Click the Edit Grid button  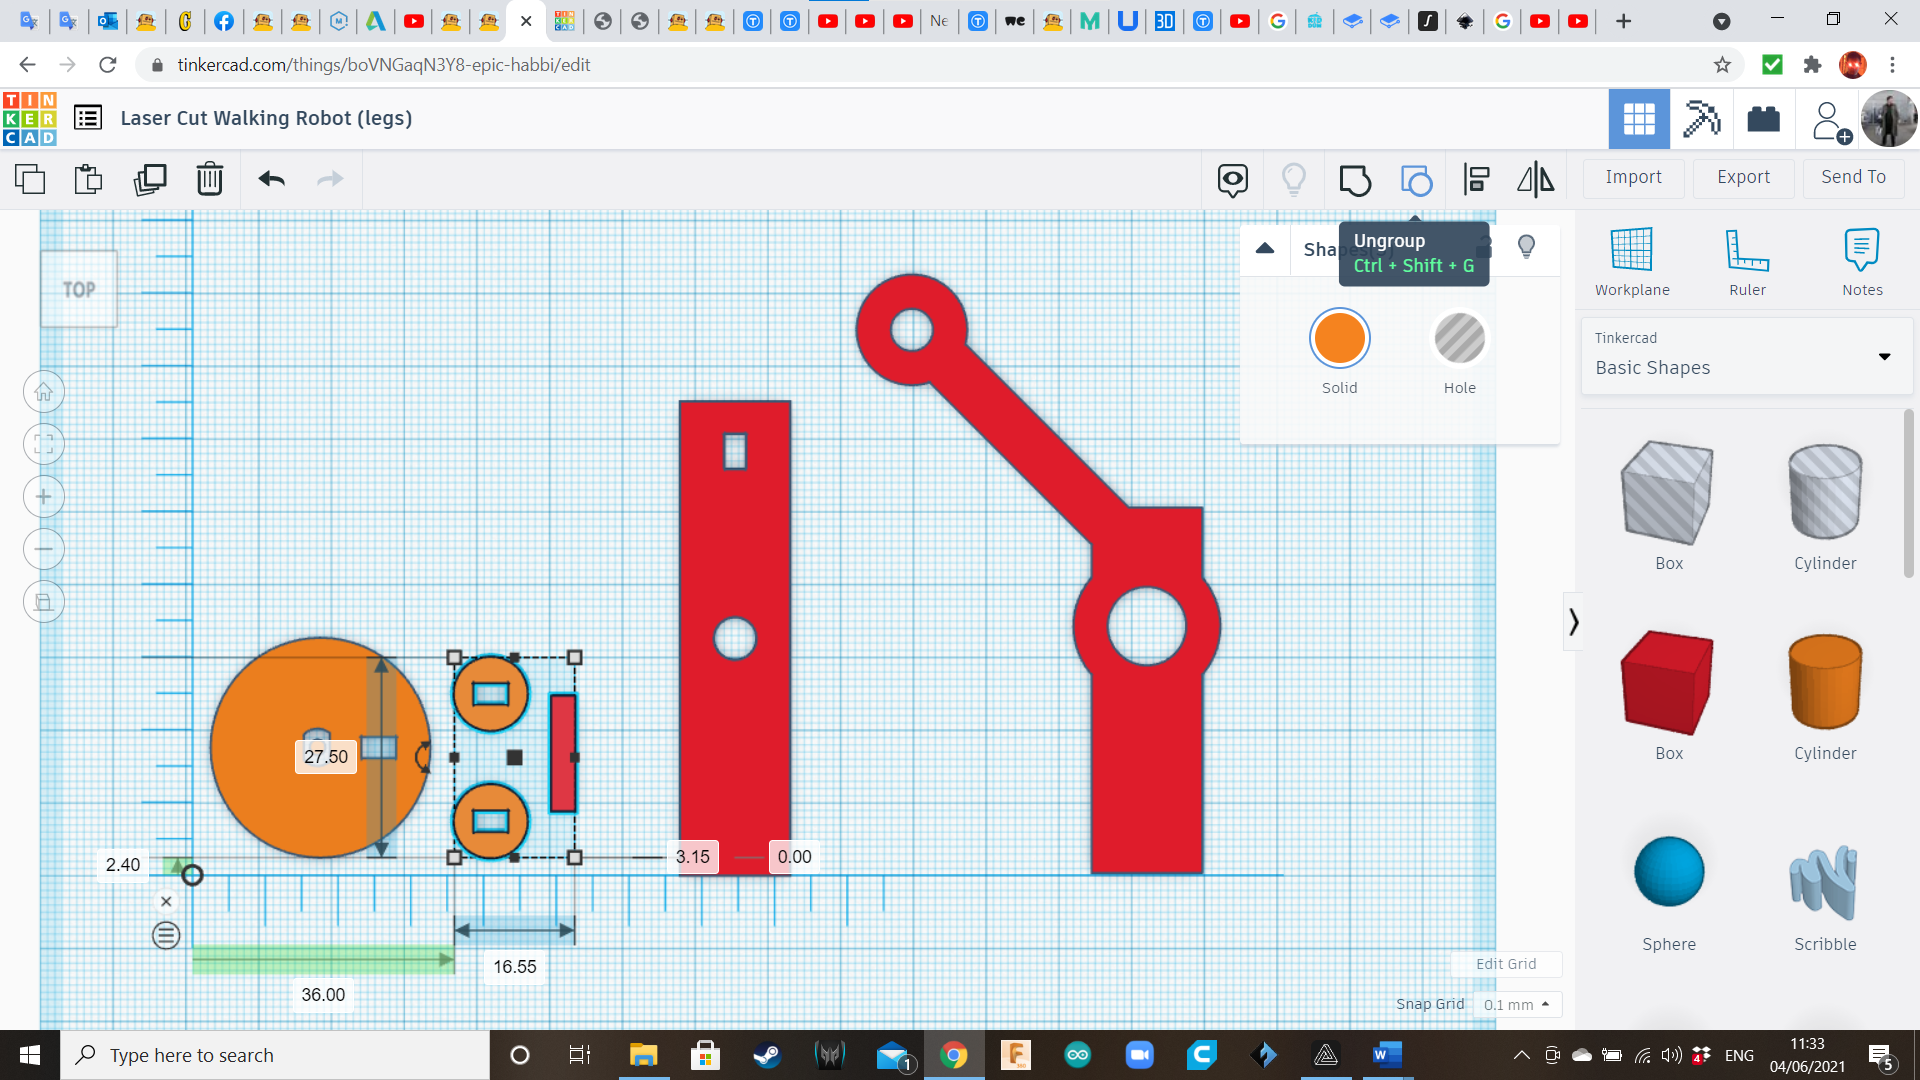coord(1505,964)
